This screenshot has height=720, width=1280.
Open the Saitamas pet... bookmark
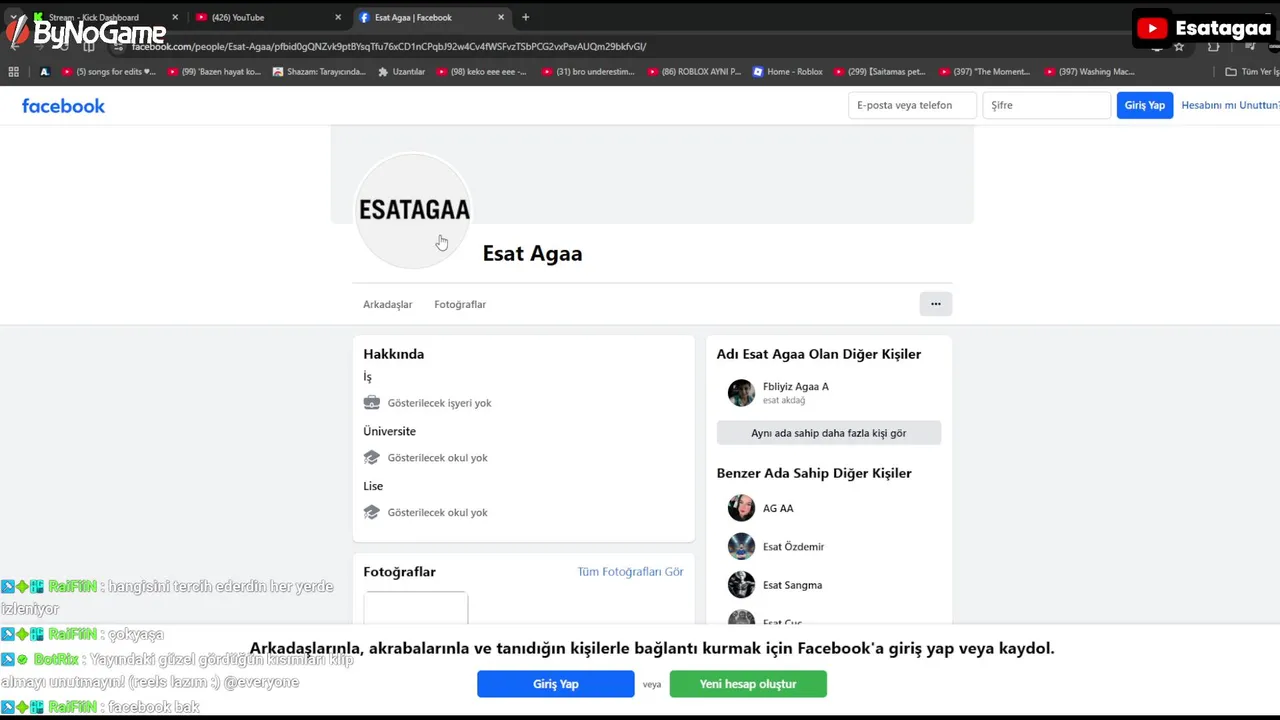[x=879, y=72]
